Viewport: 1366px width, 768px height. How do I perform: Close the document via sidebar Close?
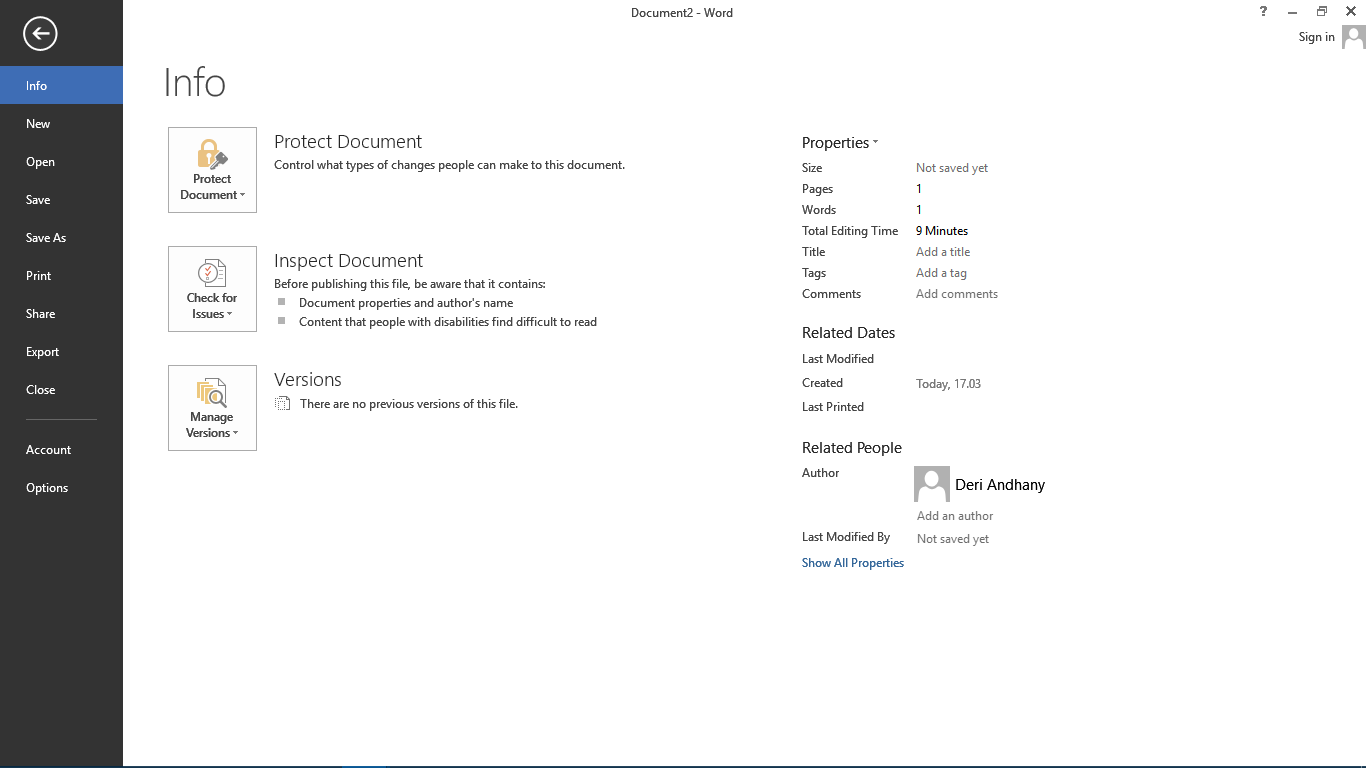[61, 389]
